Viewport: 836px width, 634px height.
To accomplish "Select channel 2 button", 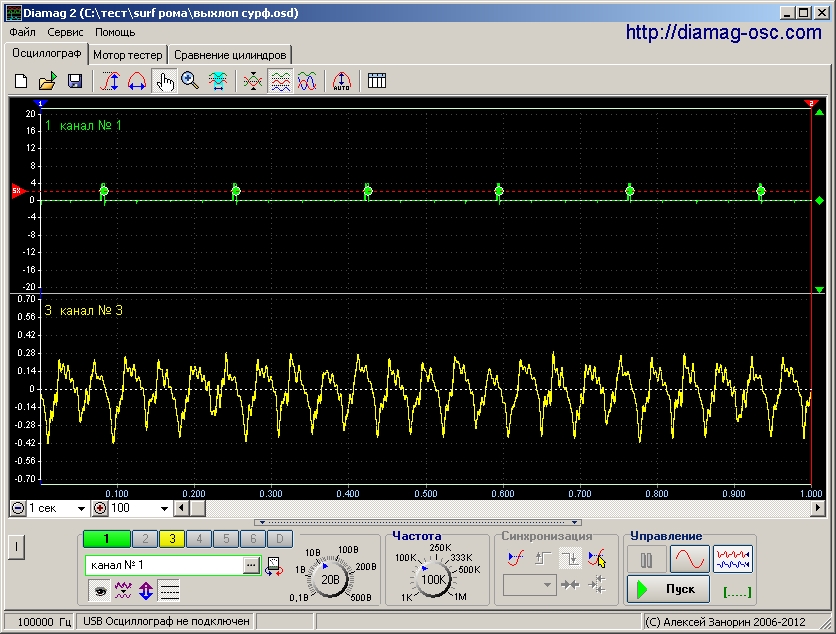I will coord(145,539).
